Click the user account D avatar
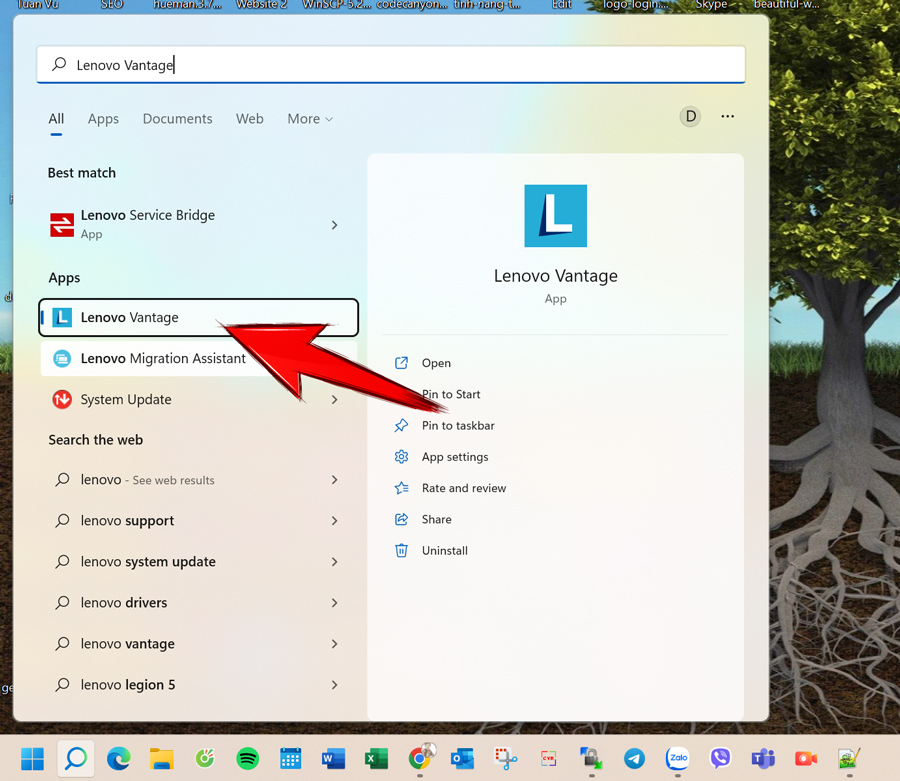Image resolution: width=900 pixels, height=781 pixels. (x=690, y=116)
